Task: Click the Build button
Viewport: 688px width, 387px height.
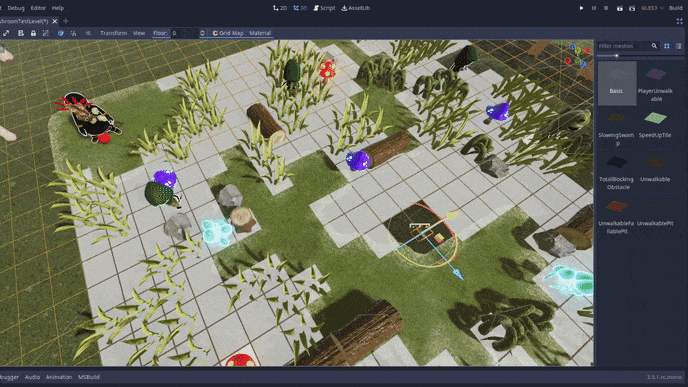Action: [676, 8]
